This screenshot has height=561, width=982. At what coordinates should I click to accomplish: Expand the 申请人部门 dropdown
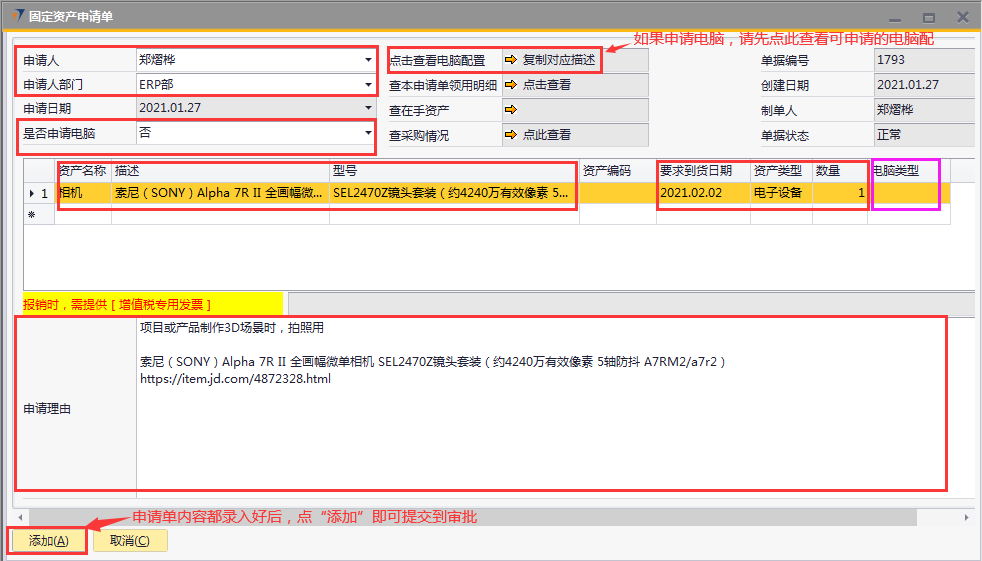[x=368, y=85]
